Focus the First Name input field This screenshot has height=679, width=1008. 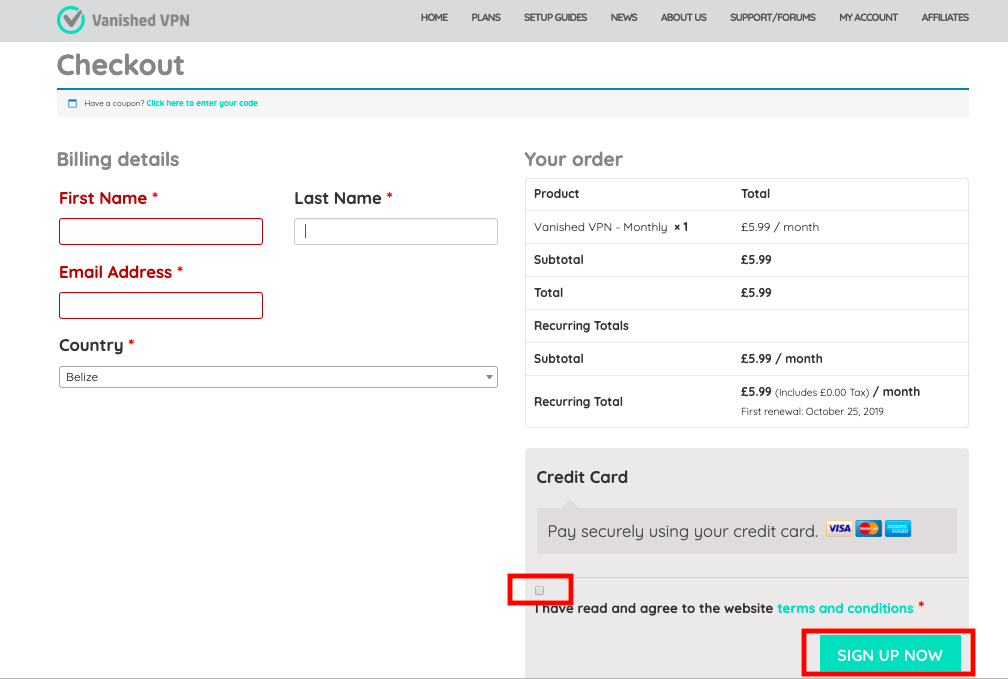point(161,231)
